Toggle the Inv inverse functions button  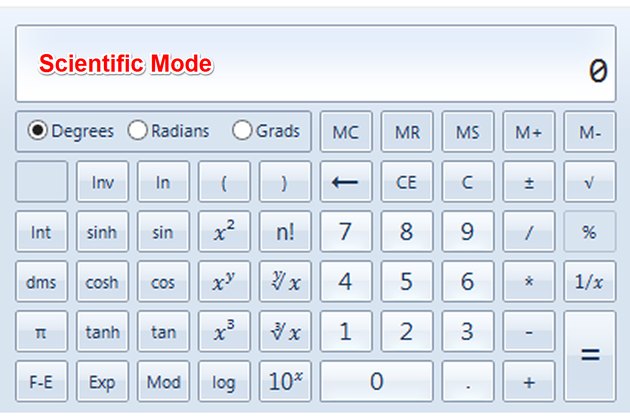[x=102, y=182]
